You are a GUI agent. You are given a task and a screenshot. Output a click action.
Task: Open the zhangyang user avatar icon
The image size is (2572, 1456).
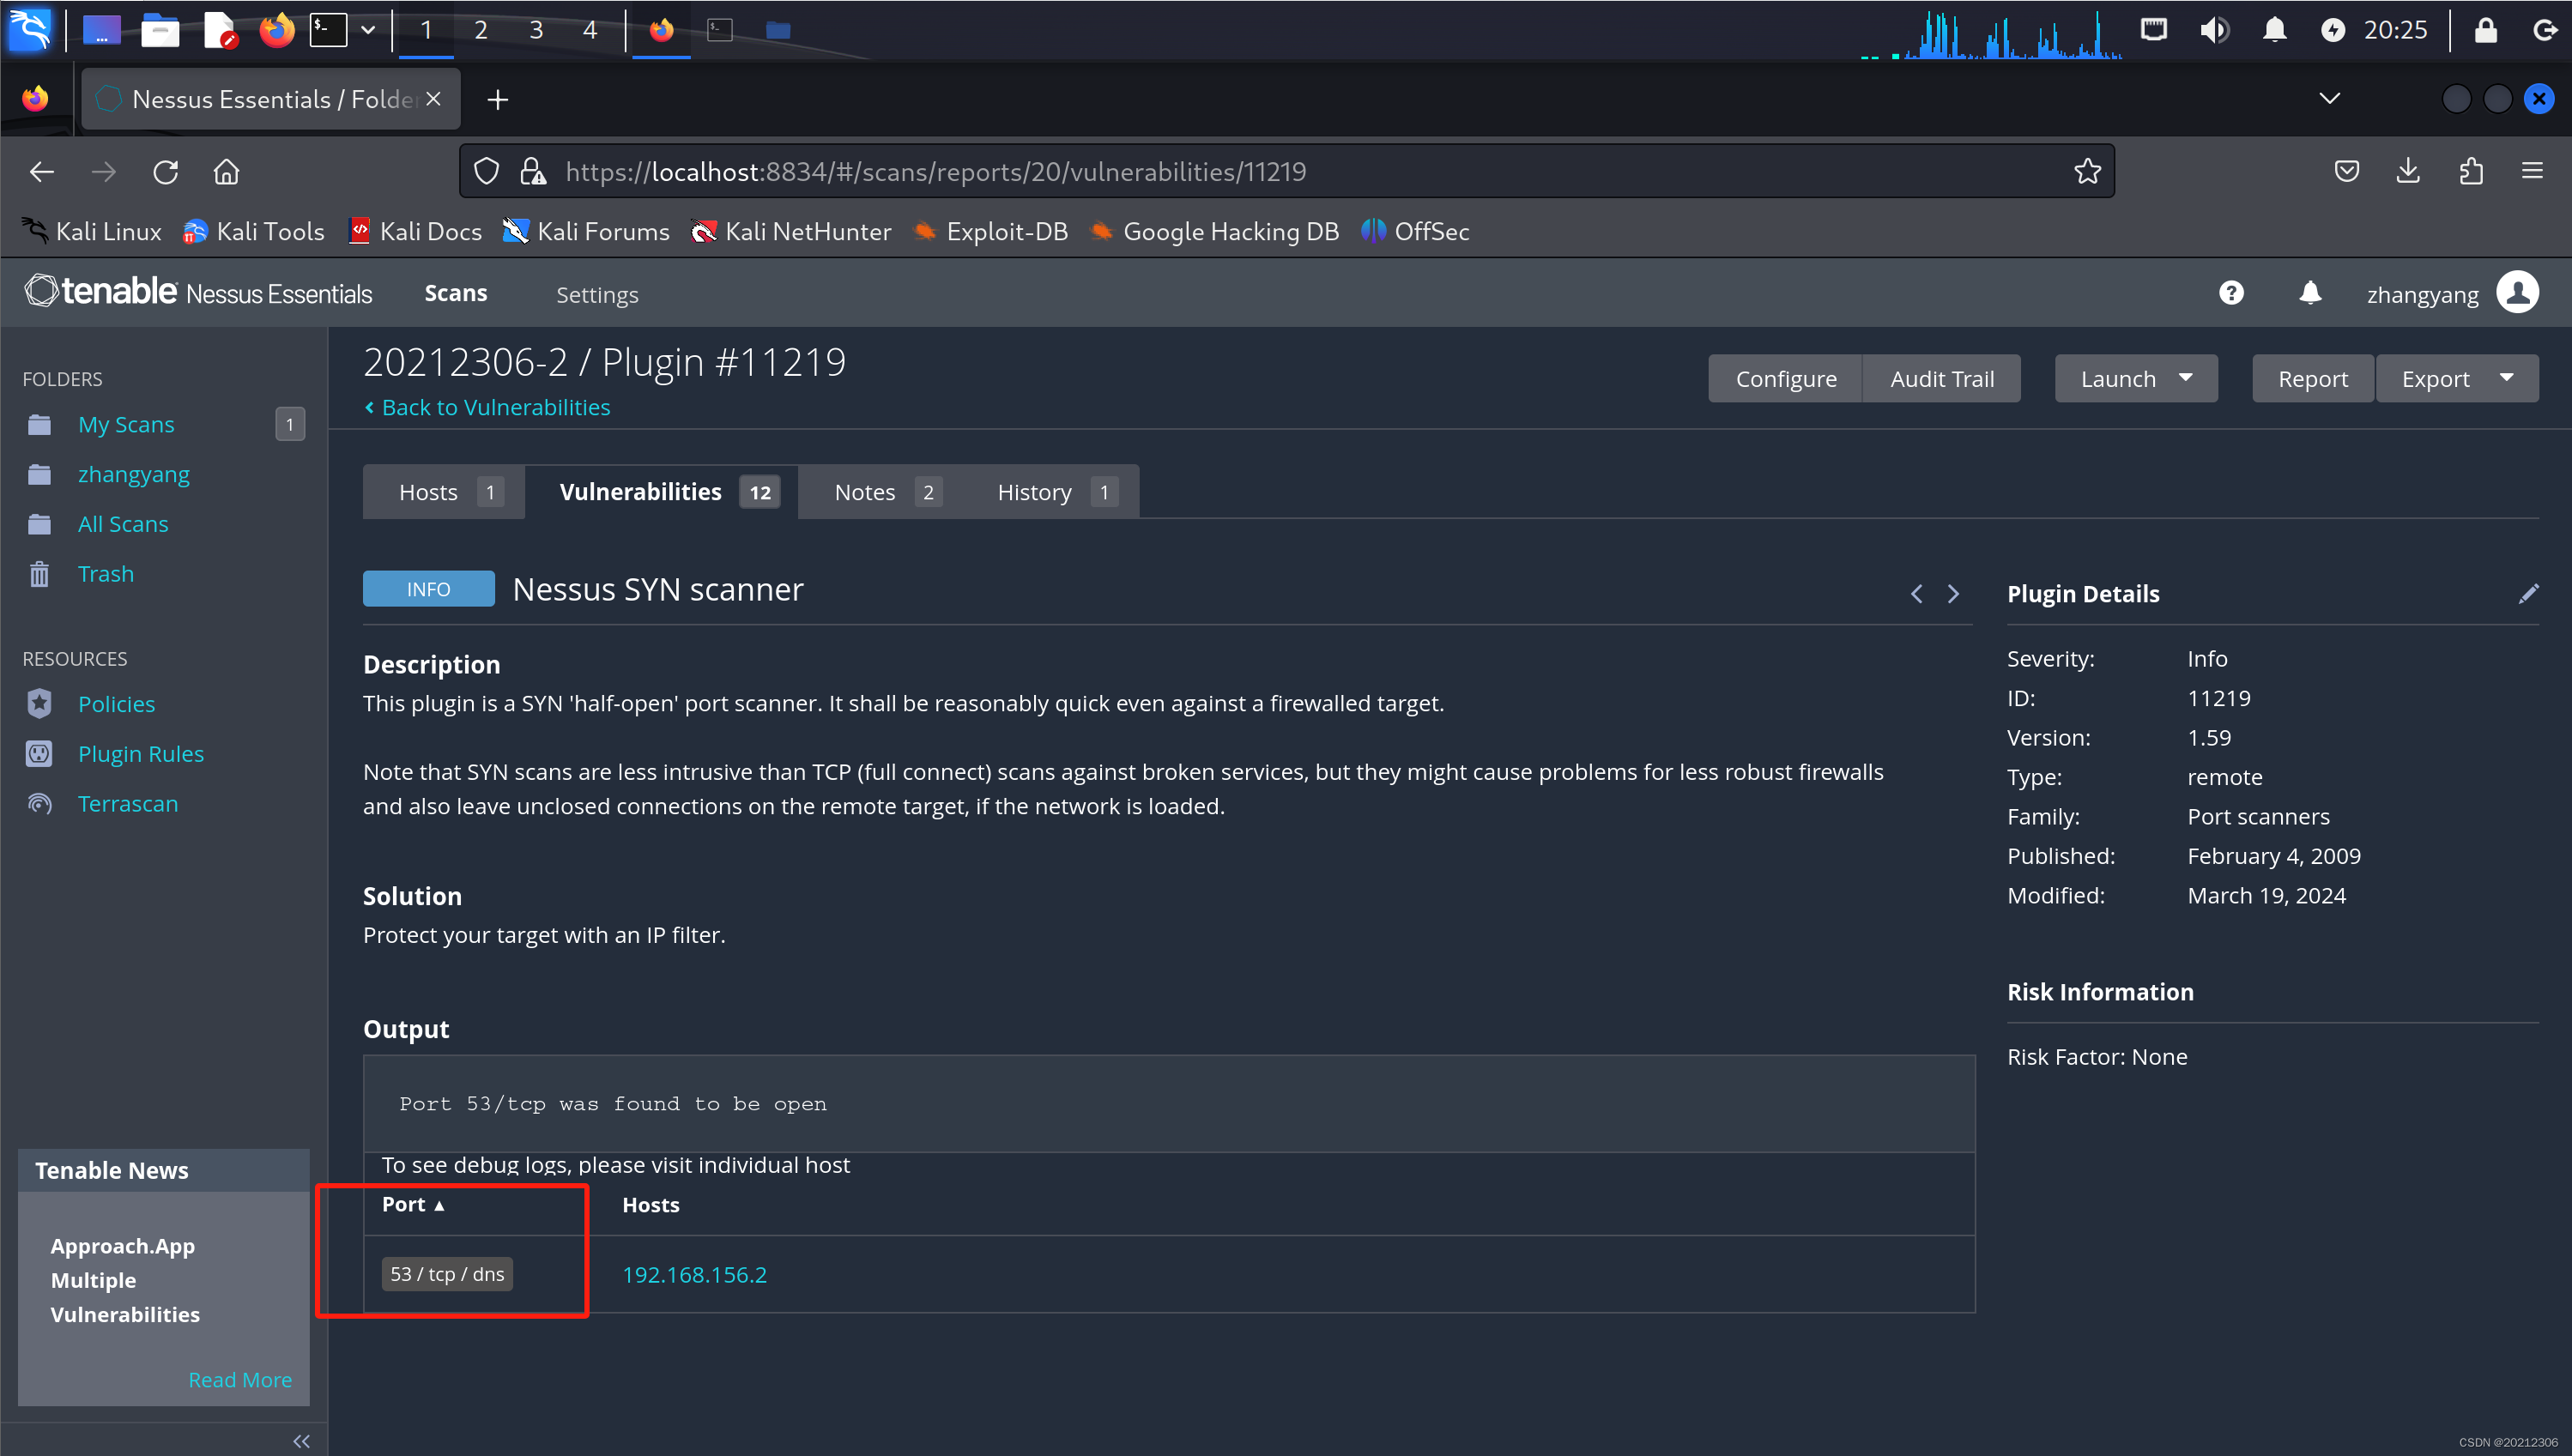point(2517,293)
